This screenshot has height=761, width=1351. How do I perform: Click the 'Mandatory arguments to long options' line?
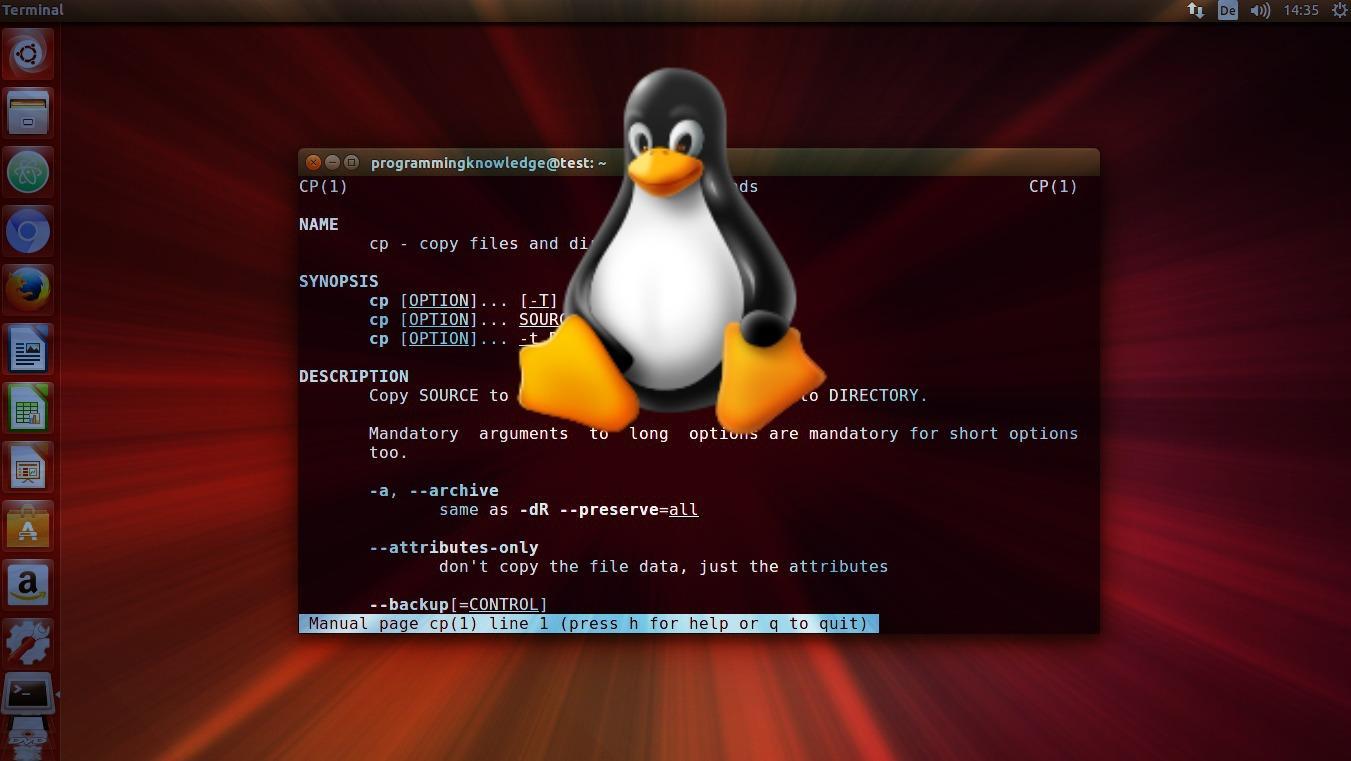click(723, 433)
